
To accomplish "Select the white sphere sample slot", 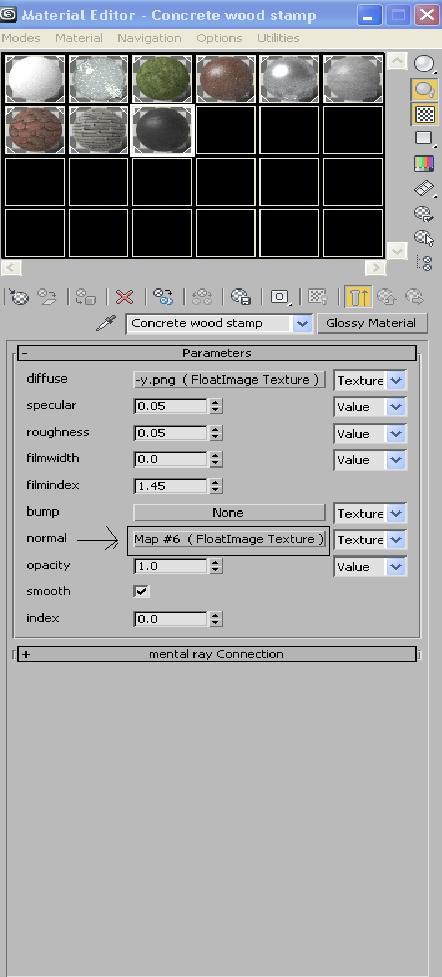I will (x=35, y=79).
